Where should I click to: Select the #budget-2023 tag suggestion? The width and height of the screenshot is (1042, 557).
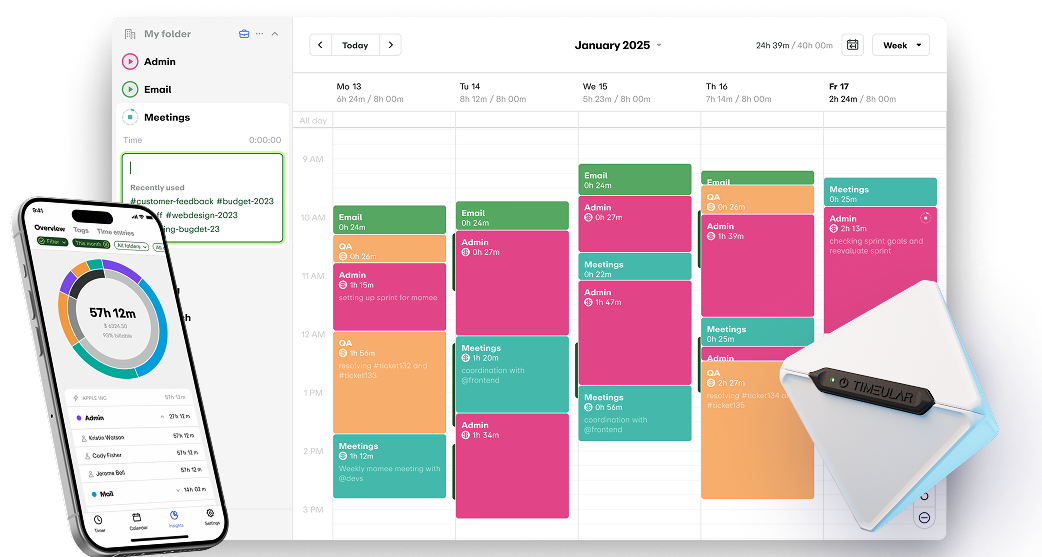[245, 201]
